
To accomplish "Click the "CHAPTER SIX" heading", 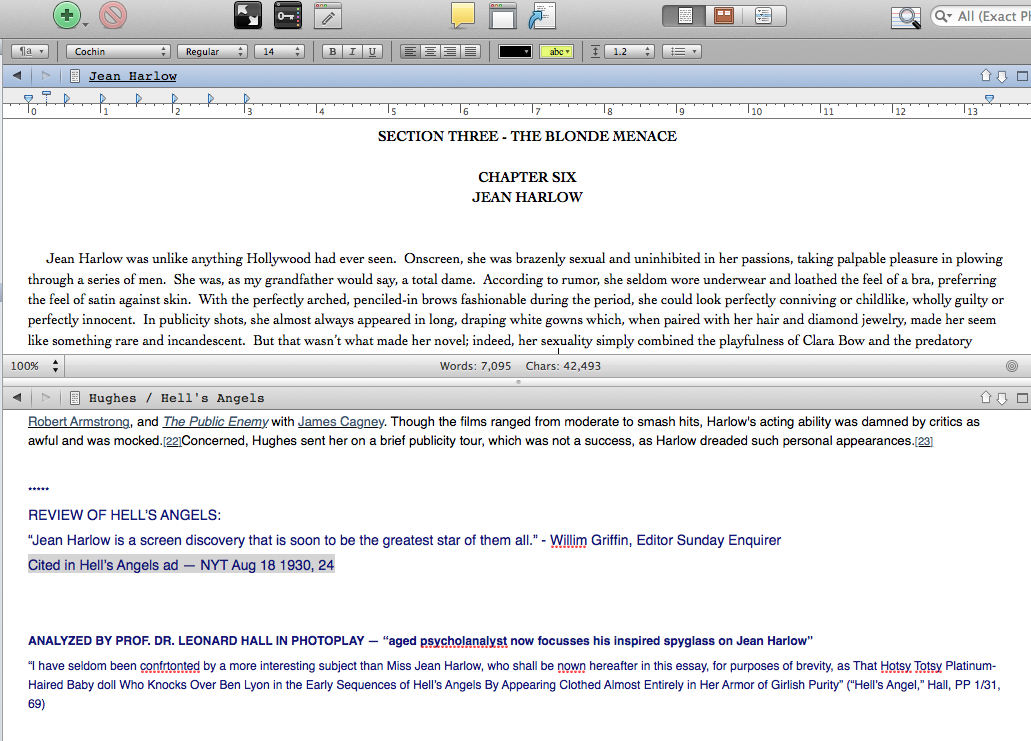I will [527, 177].
